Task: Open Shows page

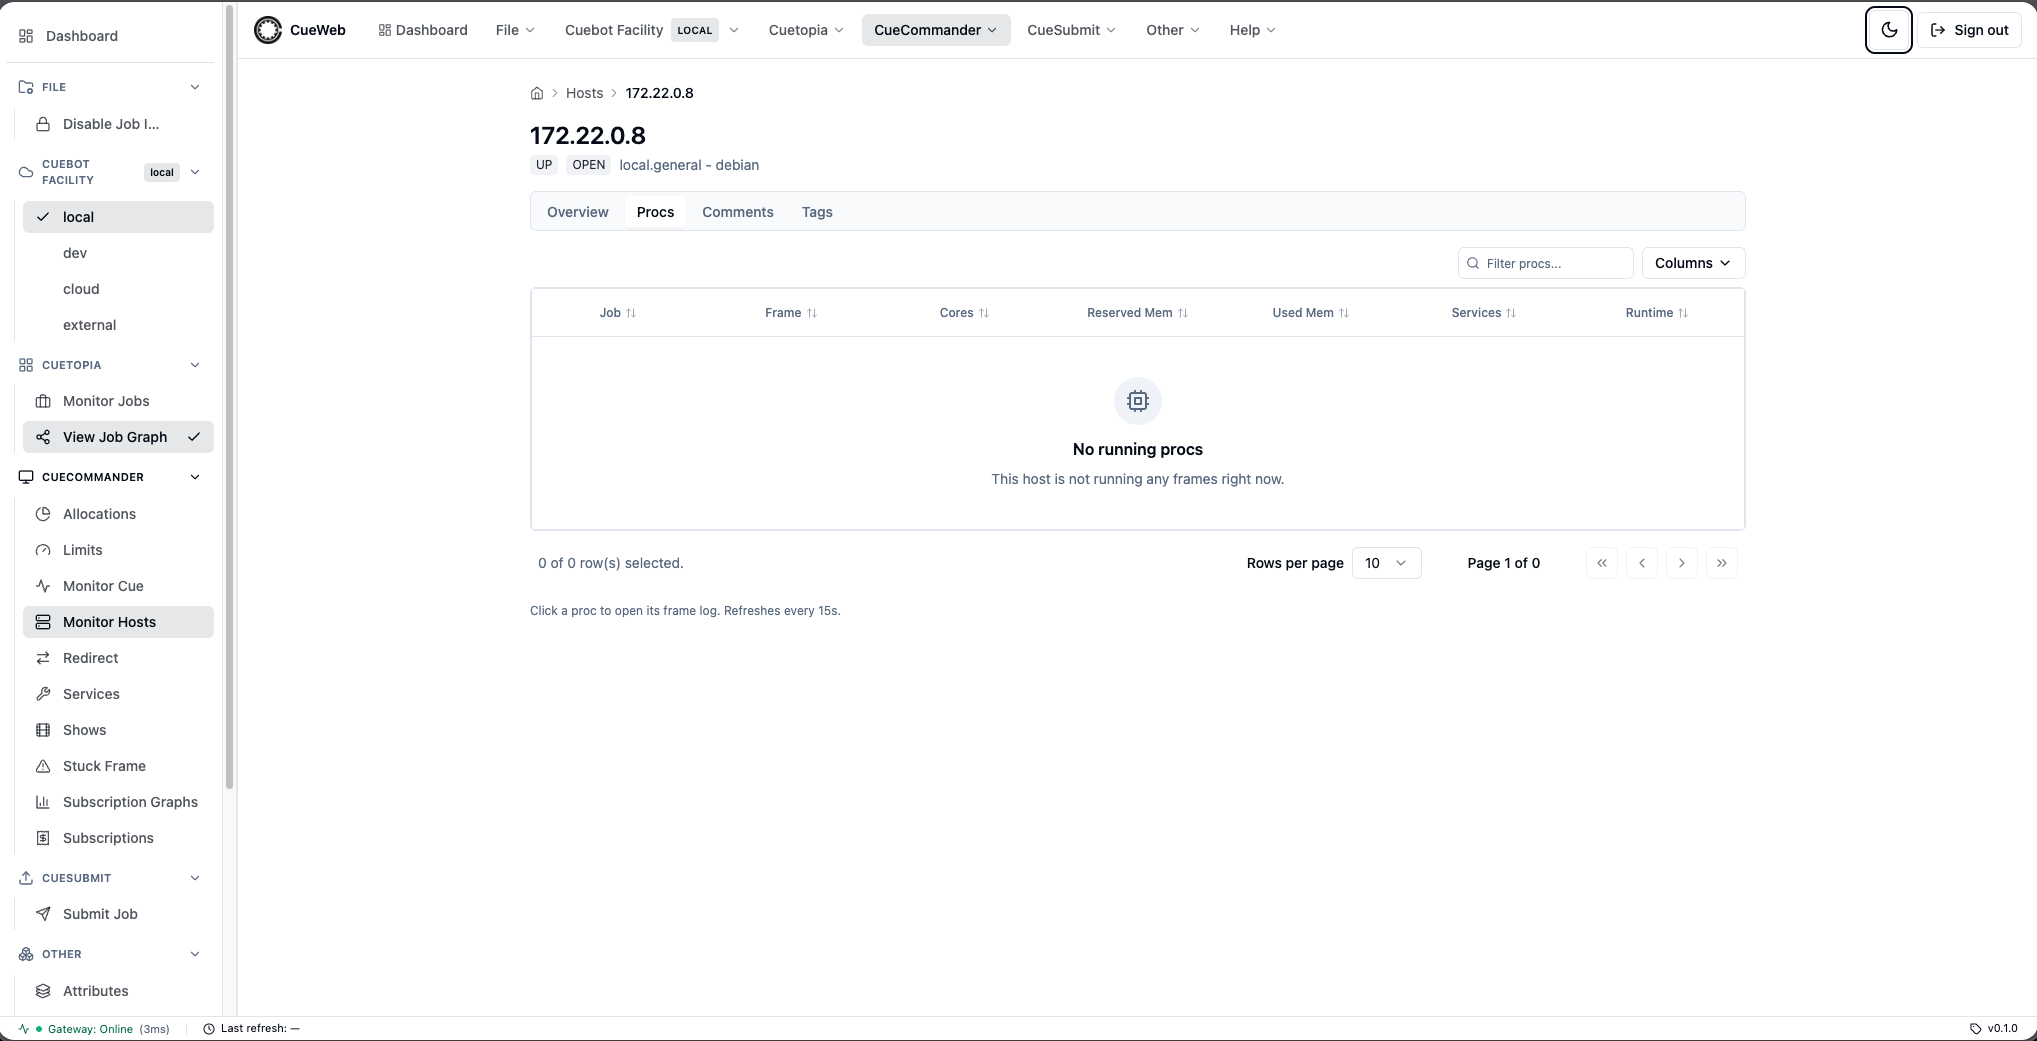Action: [118, 730]
